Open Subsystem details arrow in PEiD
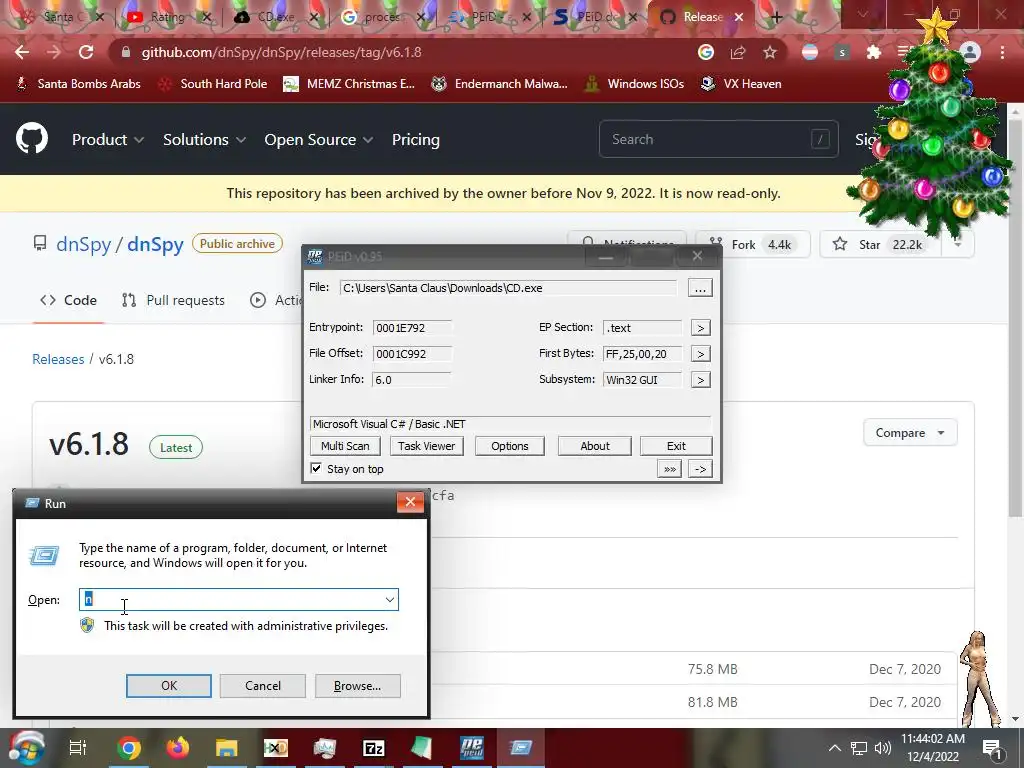 tap(701, 380)
